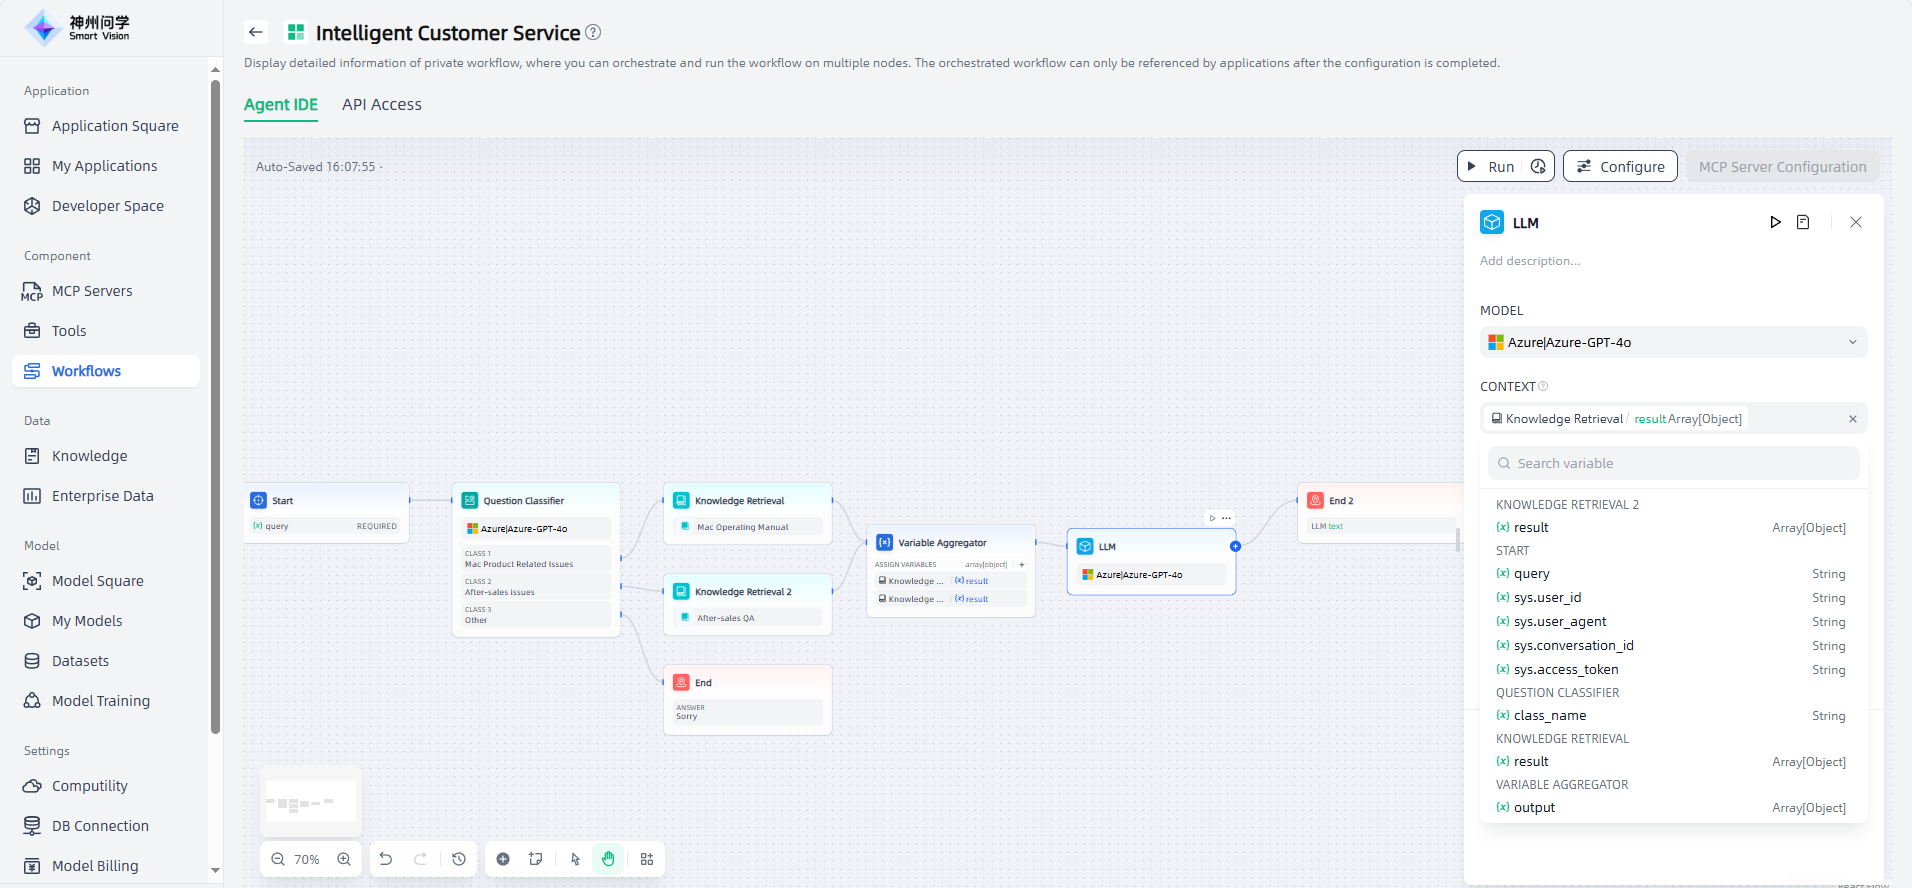Open the run history icon beside Run
This screenshot has width=1912, height=888.
(1538, 167)
